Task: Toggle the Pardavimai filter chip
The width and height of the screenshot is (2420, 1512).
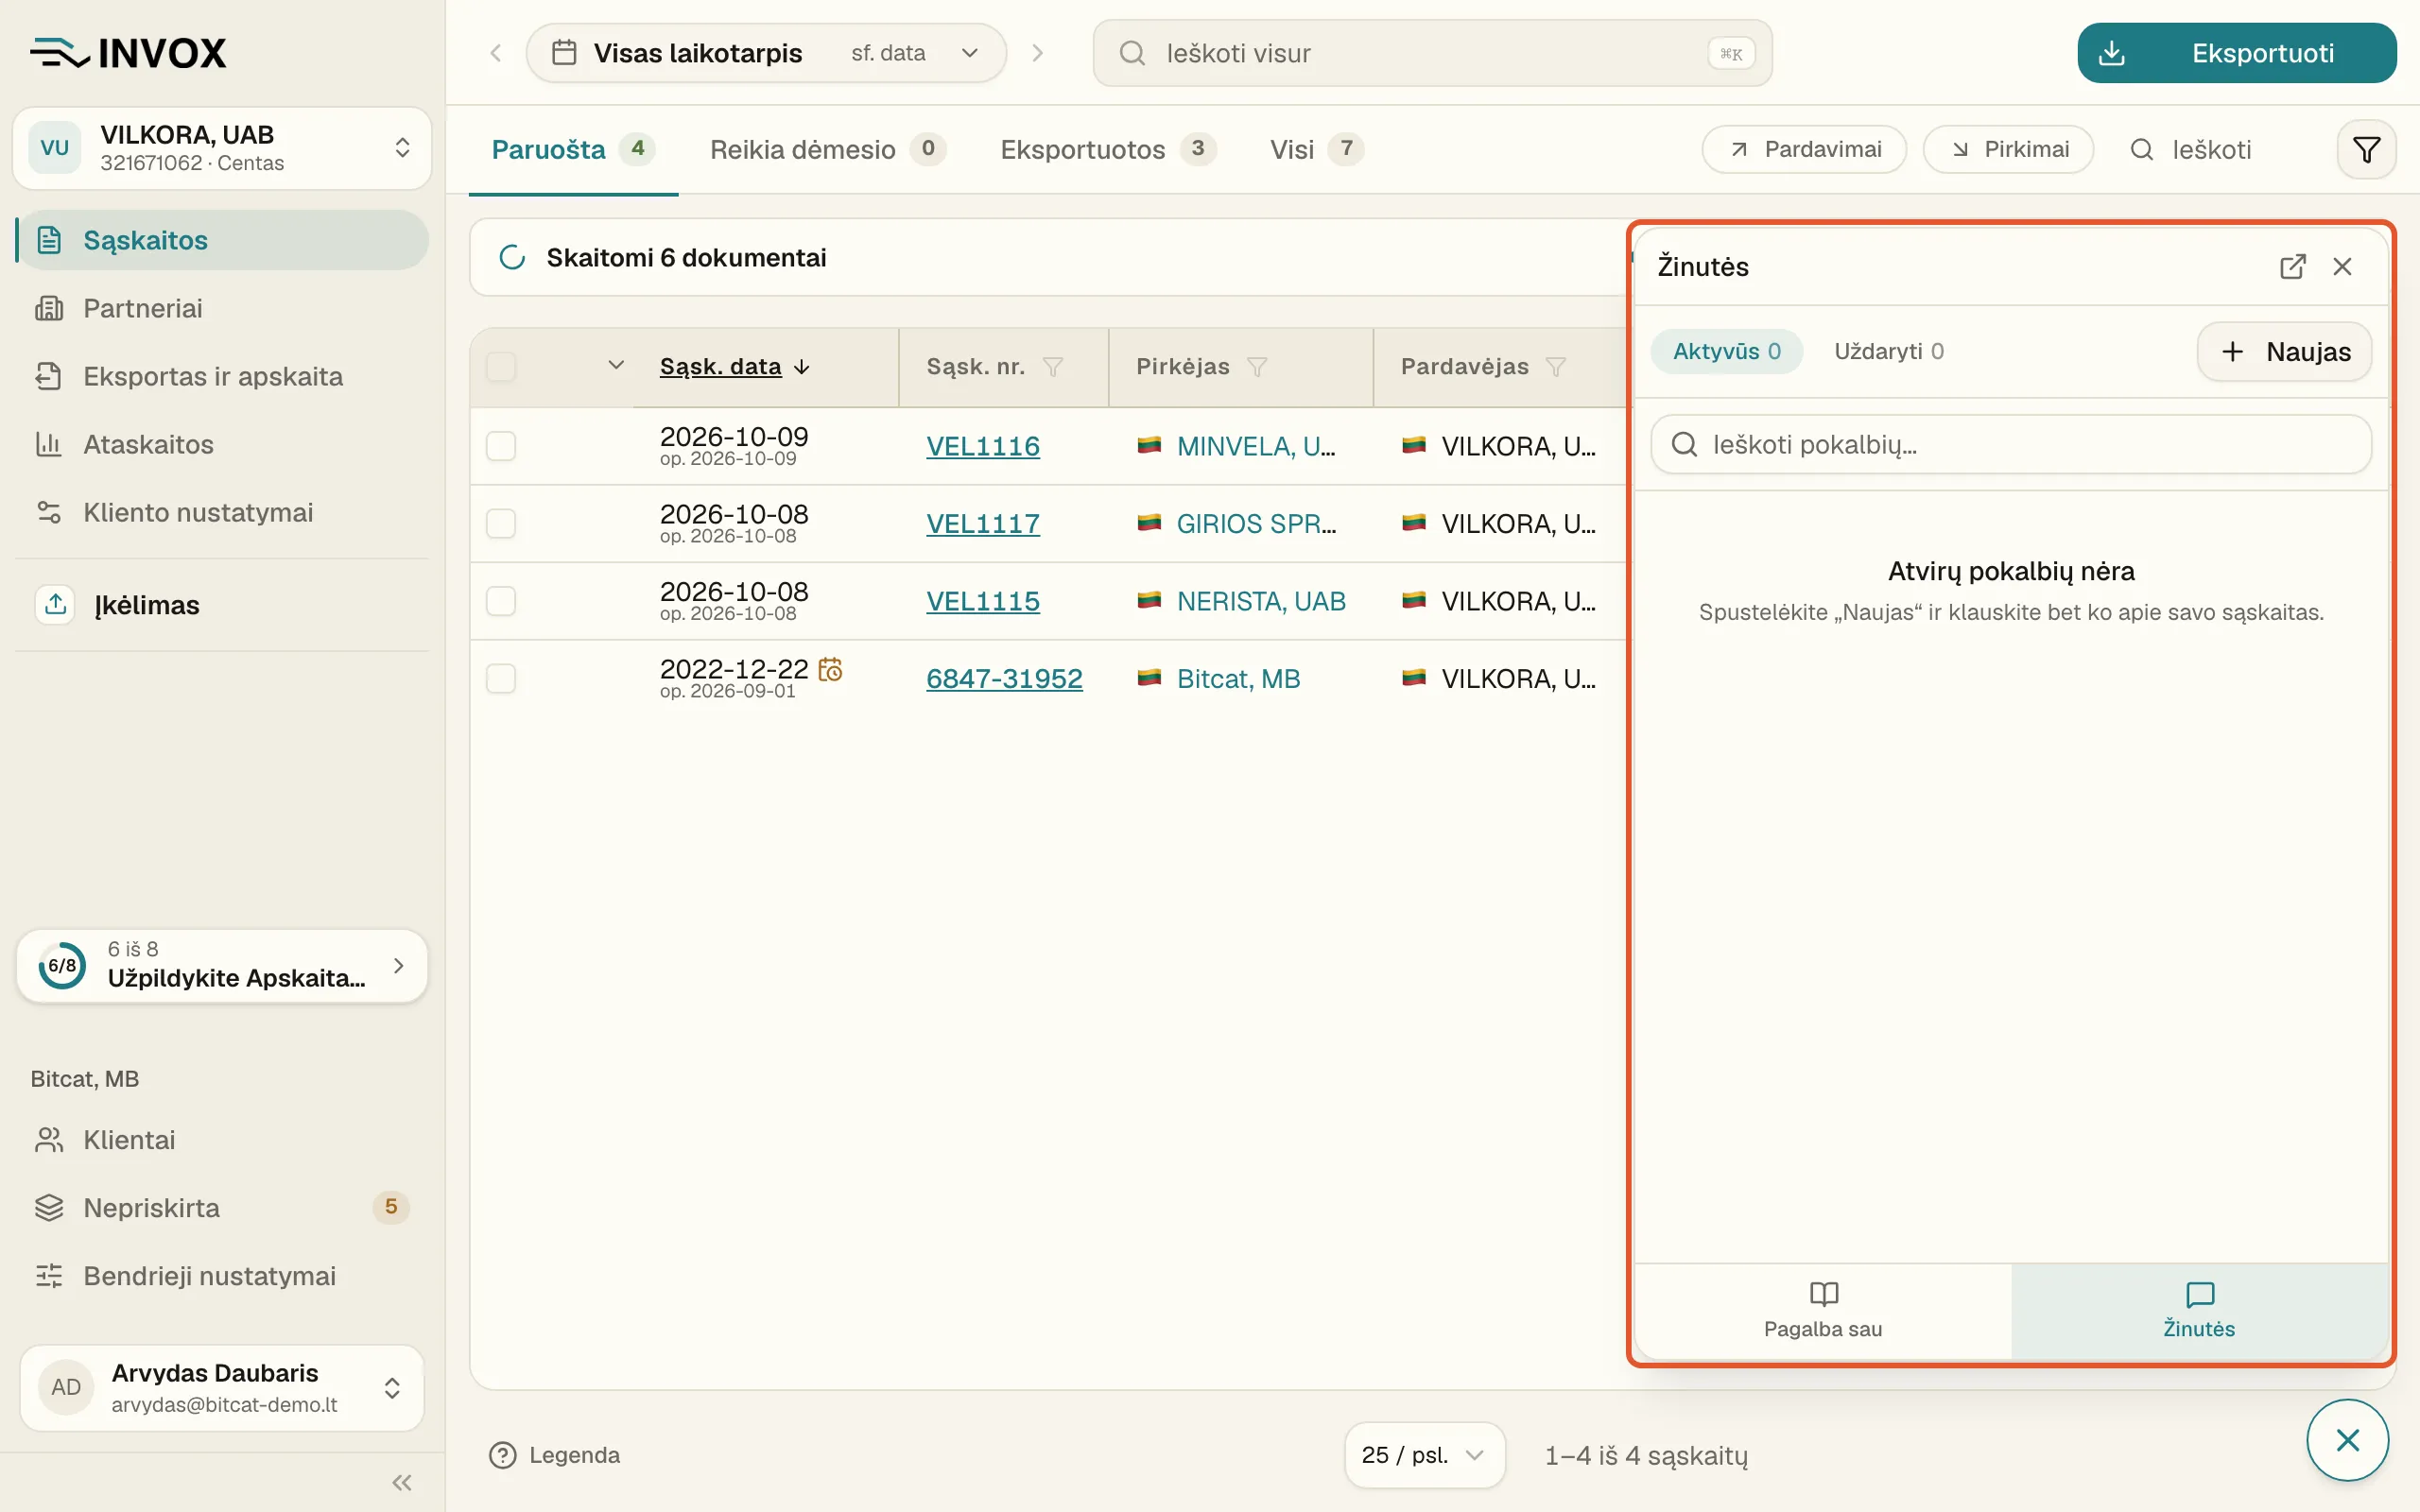Action: pyautogui.click(x=1804, y=150)
